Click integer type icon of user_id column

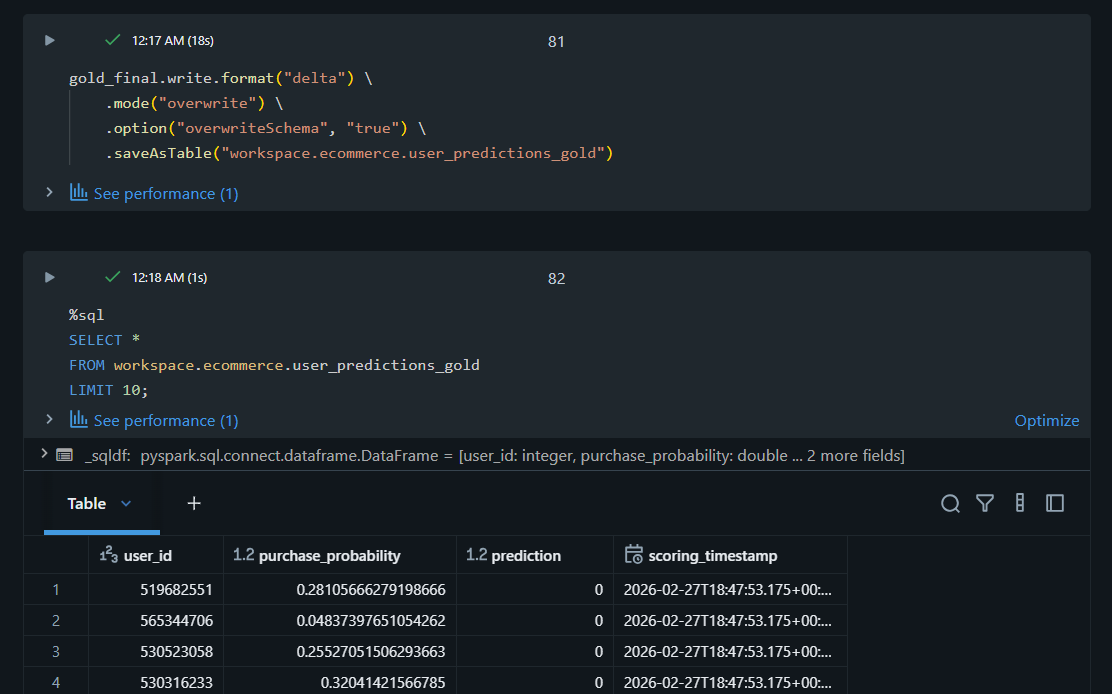coord(109,554)
